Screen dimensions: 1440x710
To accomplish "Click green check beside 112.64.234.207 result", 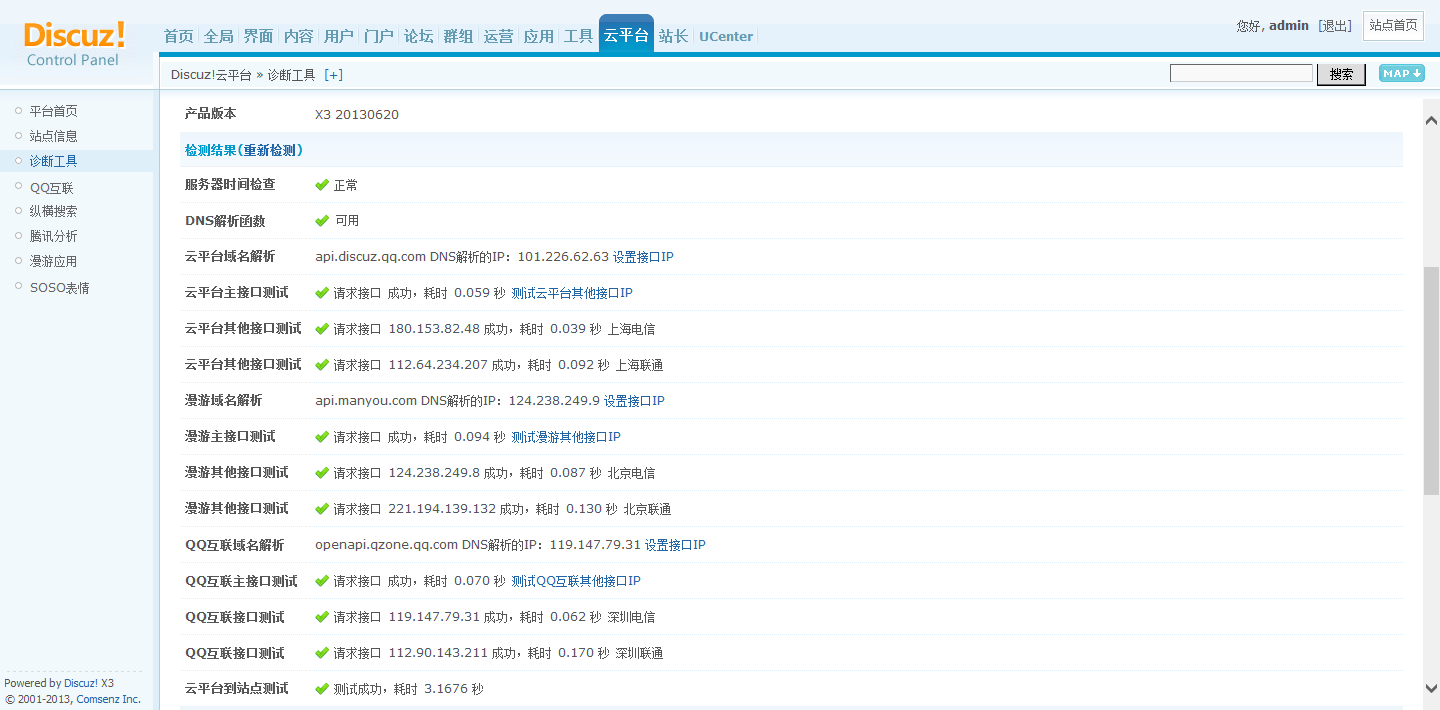I will pos(322,365).
